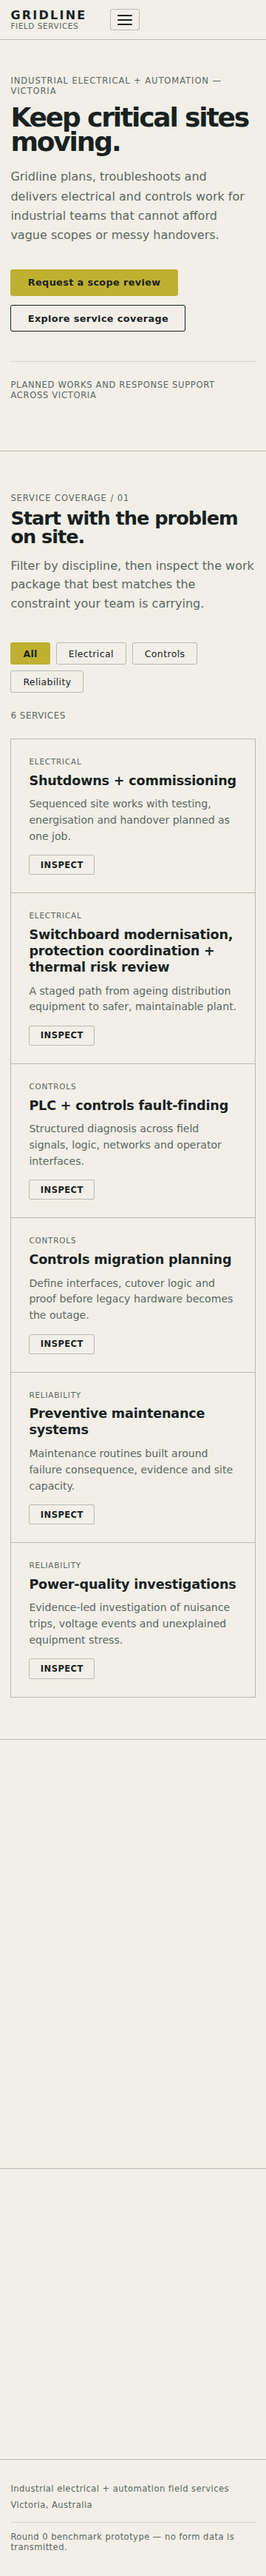The height and width of the screenshot is (2576, 266).
Task: Click Switchboard modernisation card heading
Action: 131,950
